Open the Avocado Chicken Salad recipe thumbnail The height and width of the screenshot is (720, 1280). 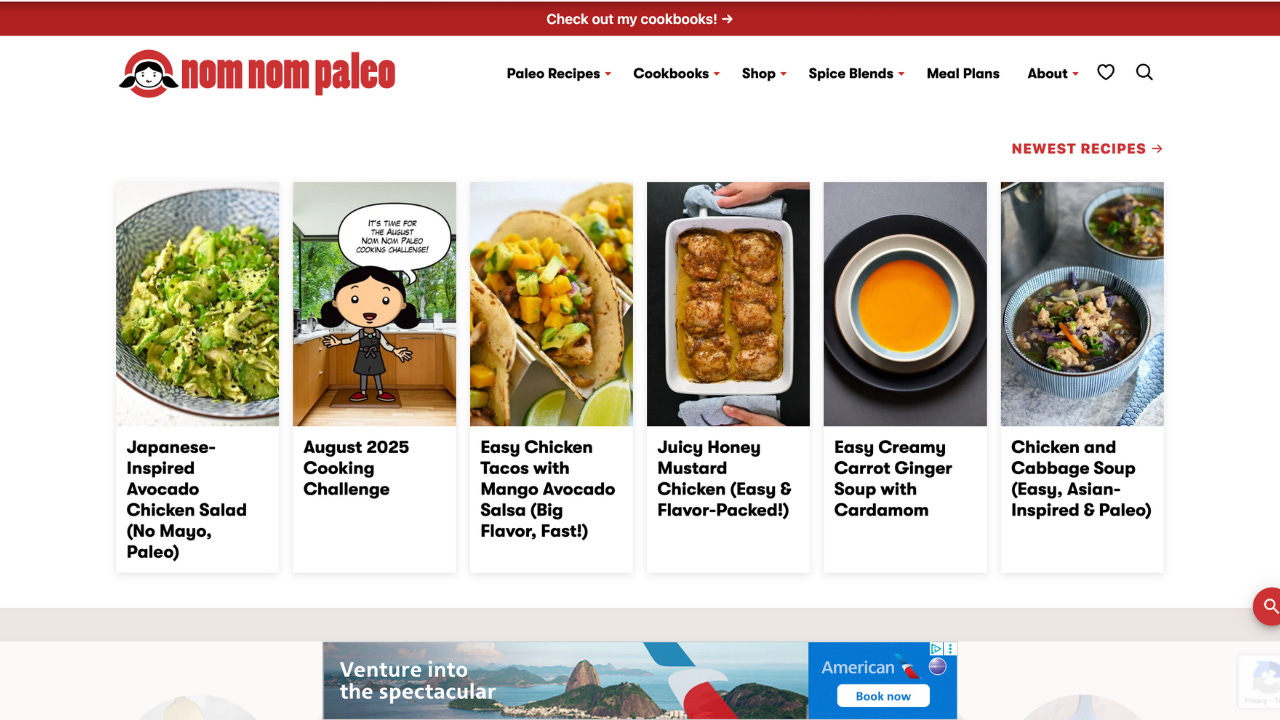(x=197, y=304)
